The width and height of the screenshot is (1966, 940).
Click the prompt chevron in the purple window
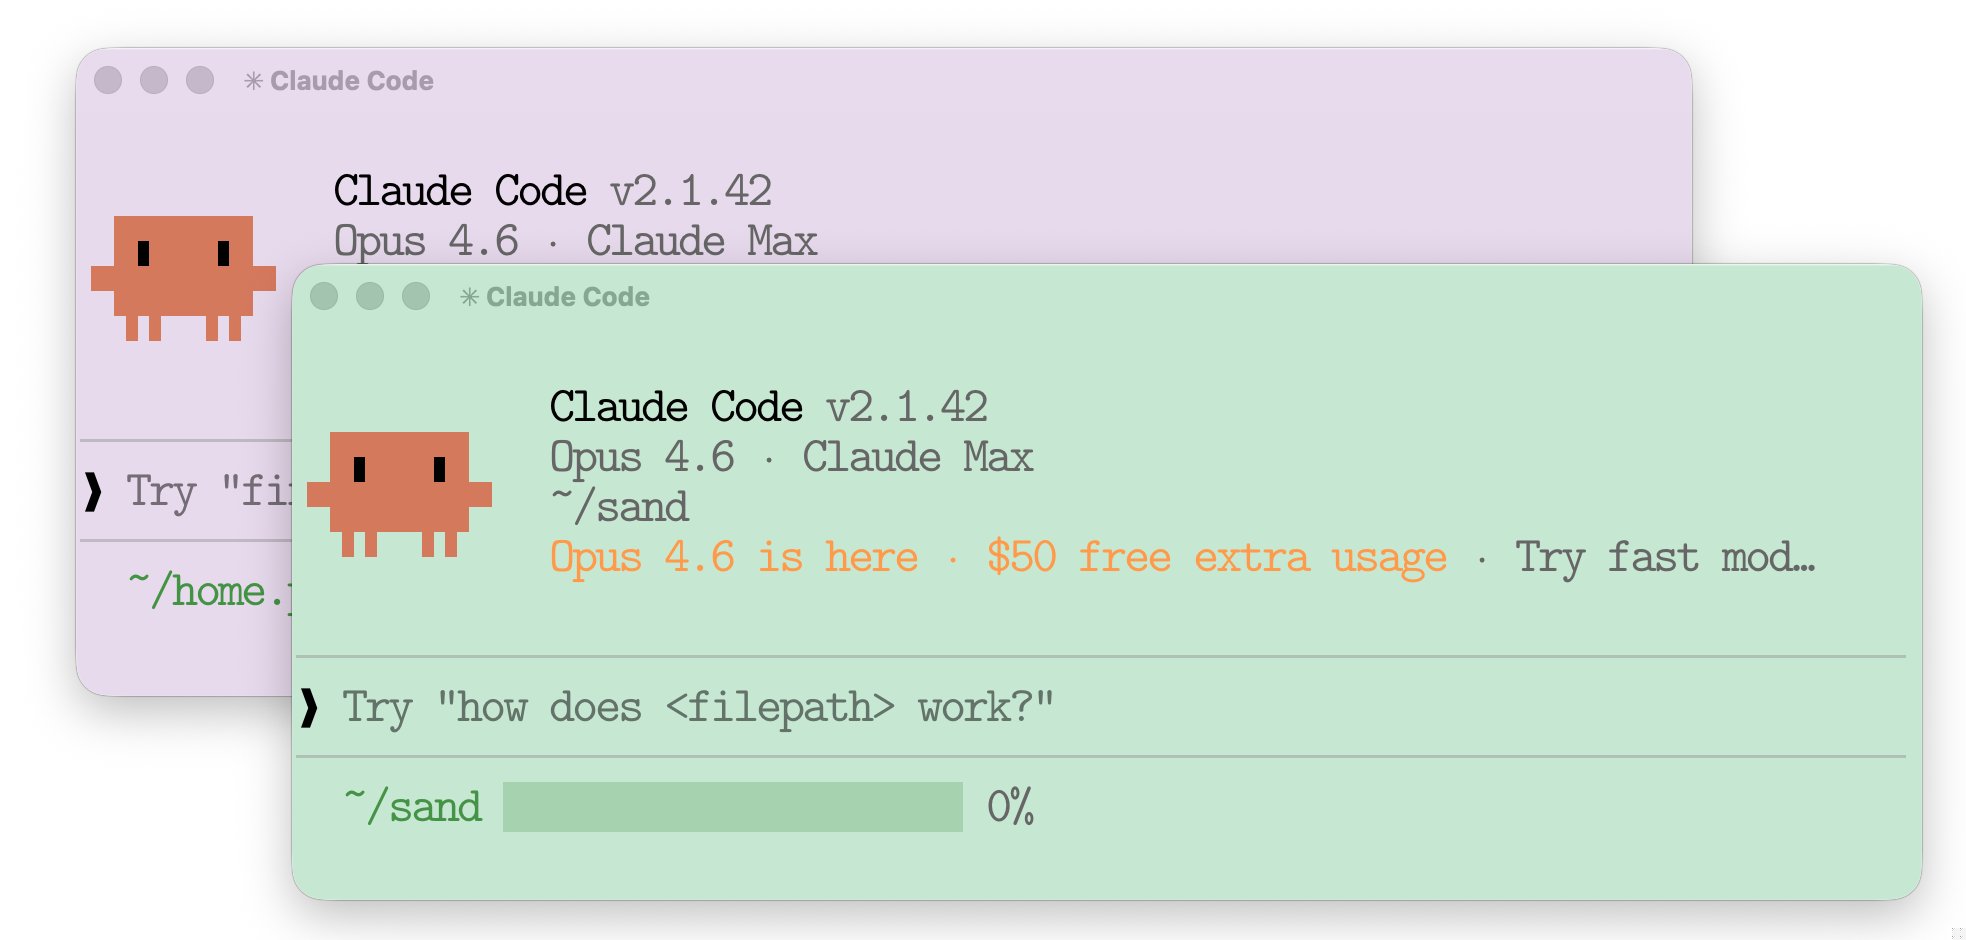coord(94,492)
